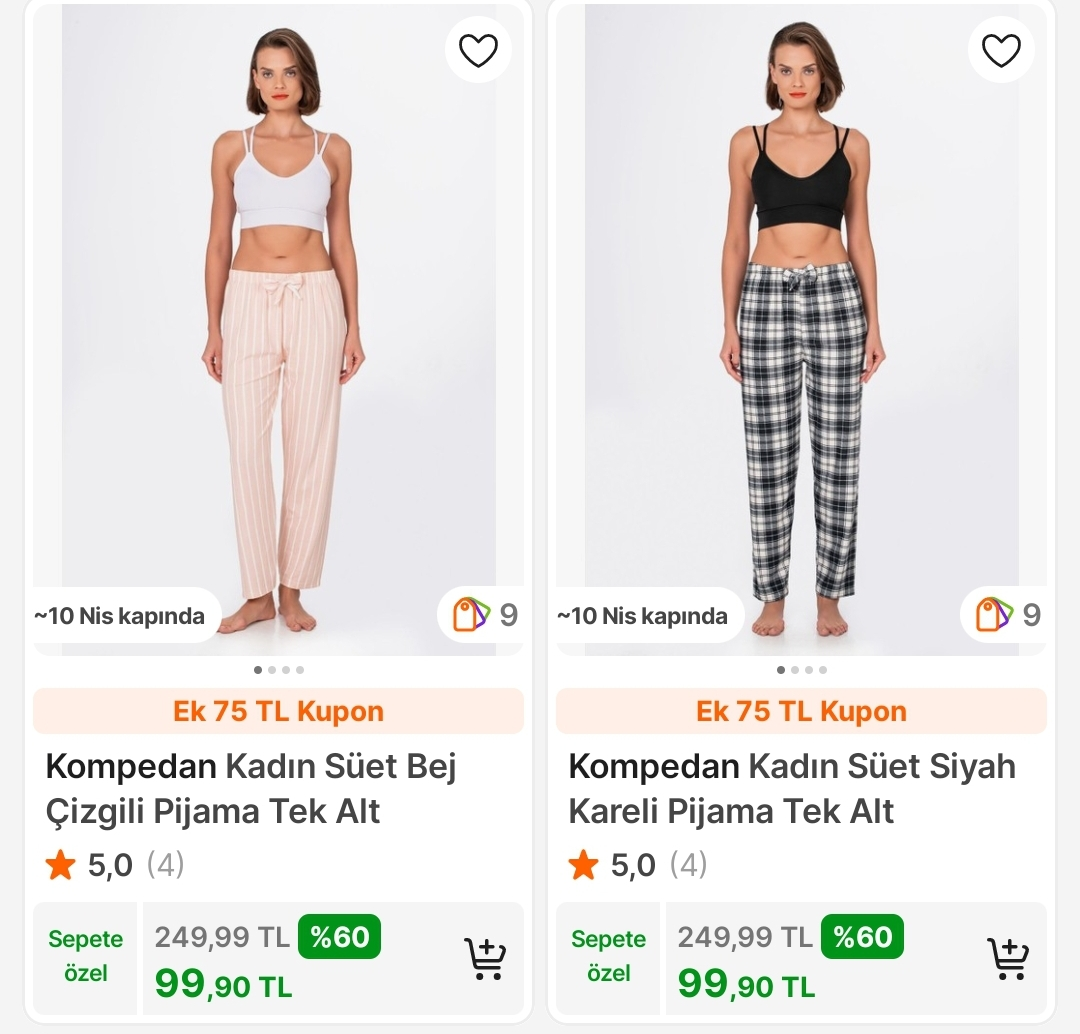Tap Ek 75 TL Kupon banner on plaid pajama
This screenshot has height=1034, width=1080.
coord(801,711)
